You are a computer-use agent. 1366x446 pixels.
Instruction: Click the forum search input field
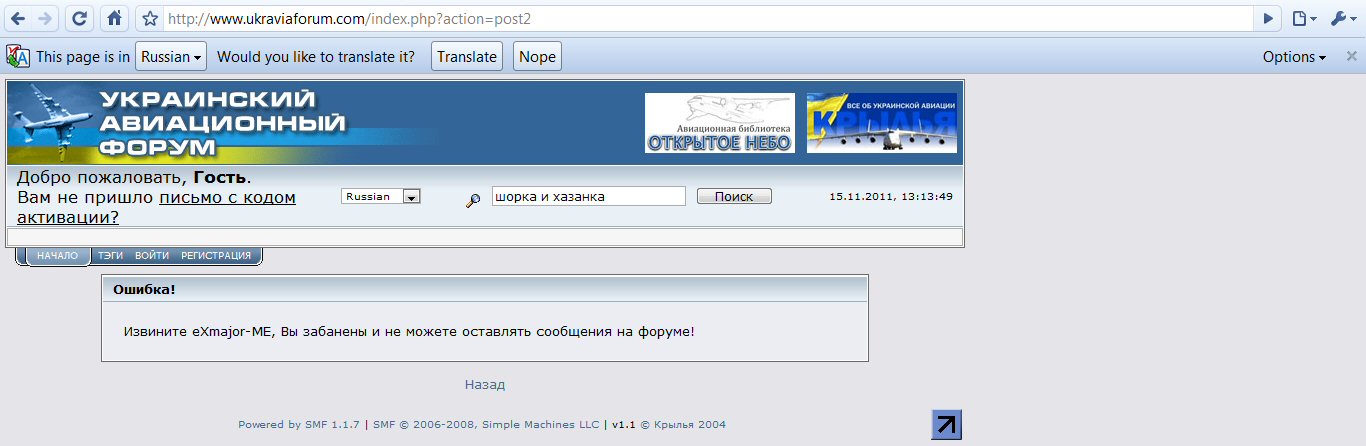coord(589,196)
